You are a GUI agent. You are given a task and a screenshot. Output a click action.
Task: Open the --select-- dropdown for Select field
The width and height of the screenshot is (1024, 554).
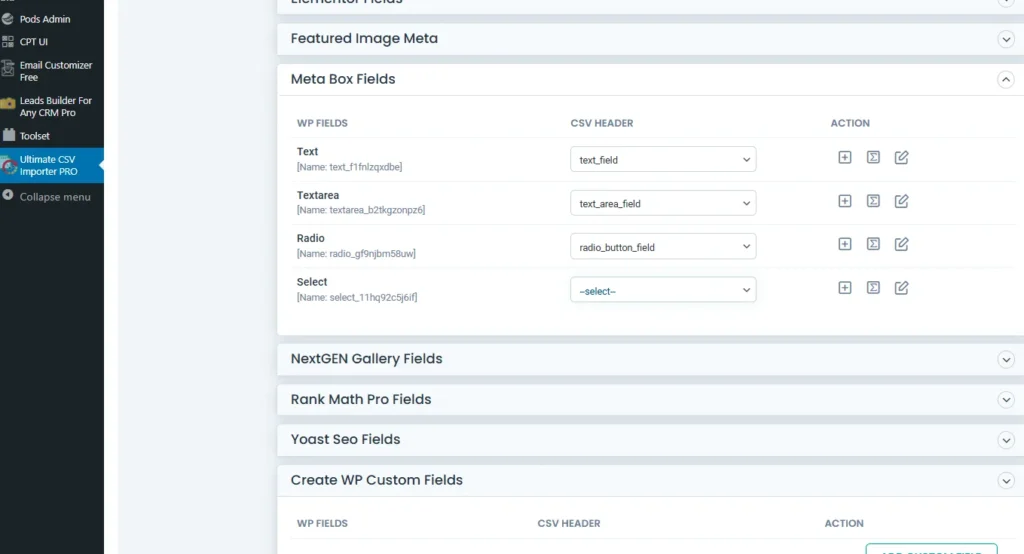(x=663, y=290)
